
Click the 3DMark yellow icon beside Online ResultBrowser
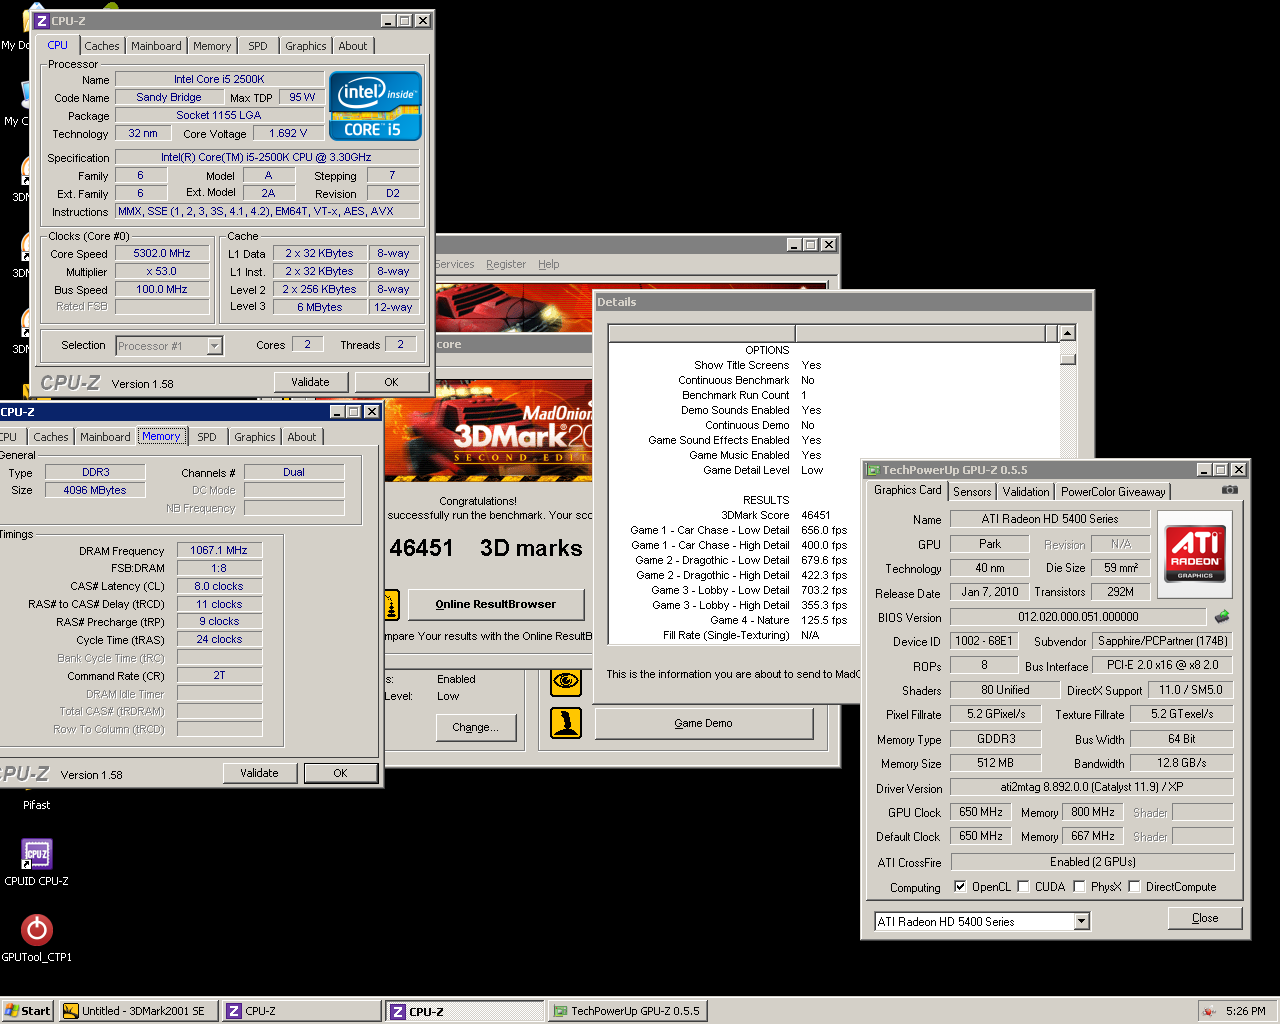click(x=392, y=605)
